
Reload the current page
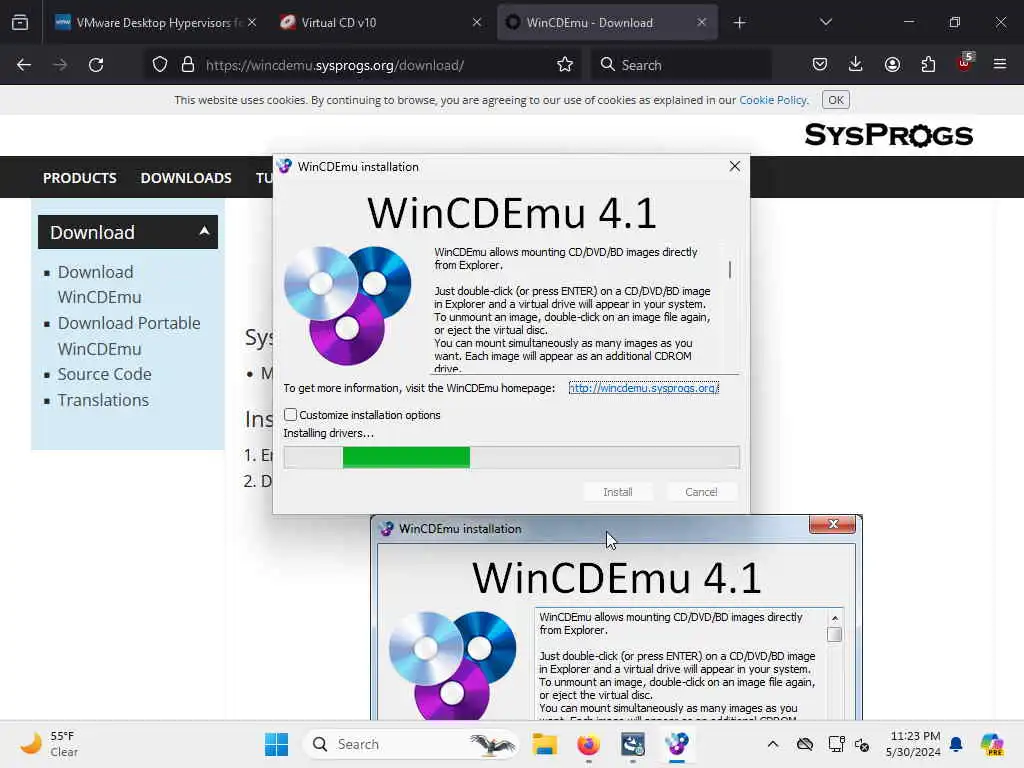click(96, 65)
